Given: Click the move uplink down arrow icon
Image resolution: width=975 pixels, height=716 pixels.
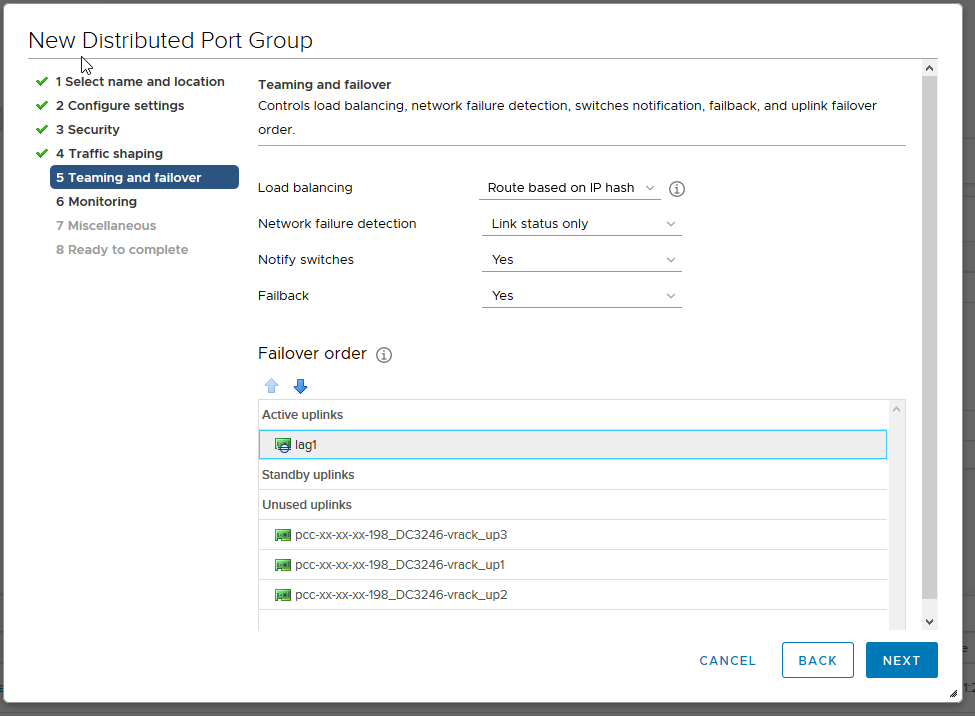Looking at the screenshot, I should (300, 386).
